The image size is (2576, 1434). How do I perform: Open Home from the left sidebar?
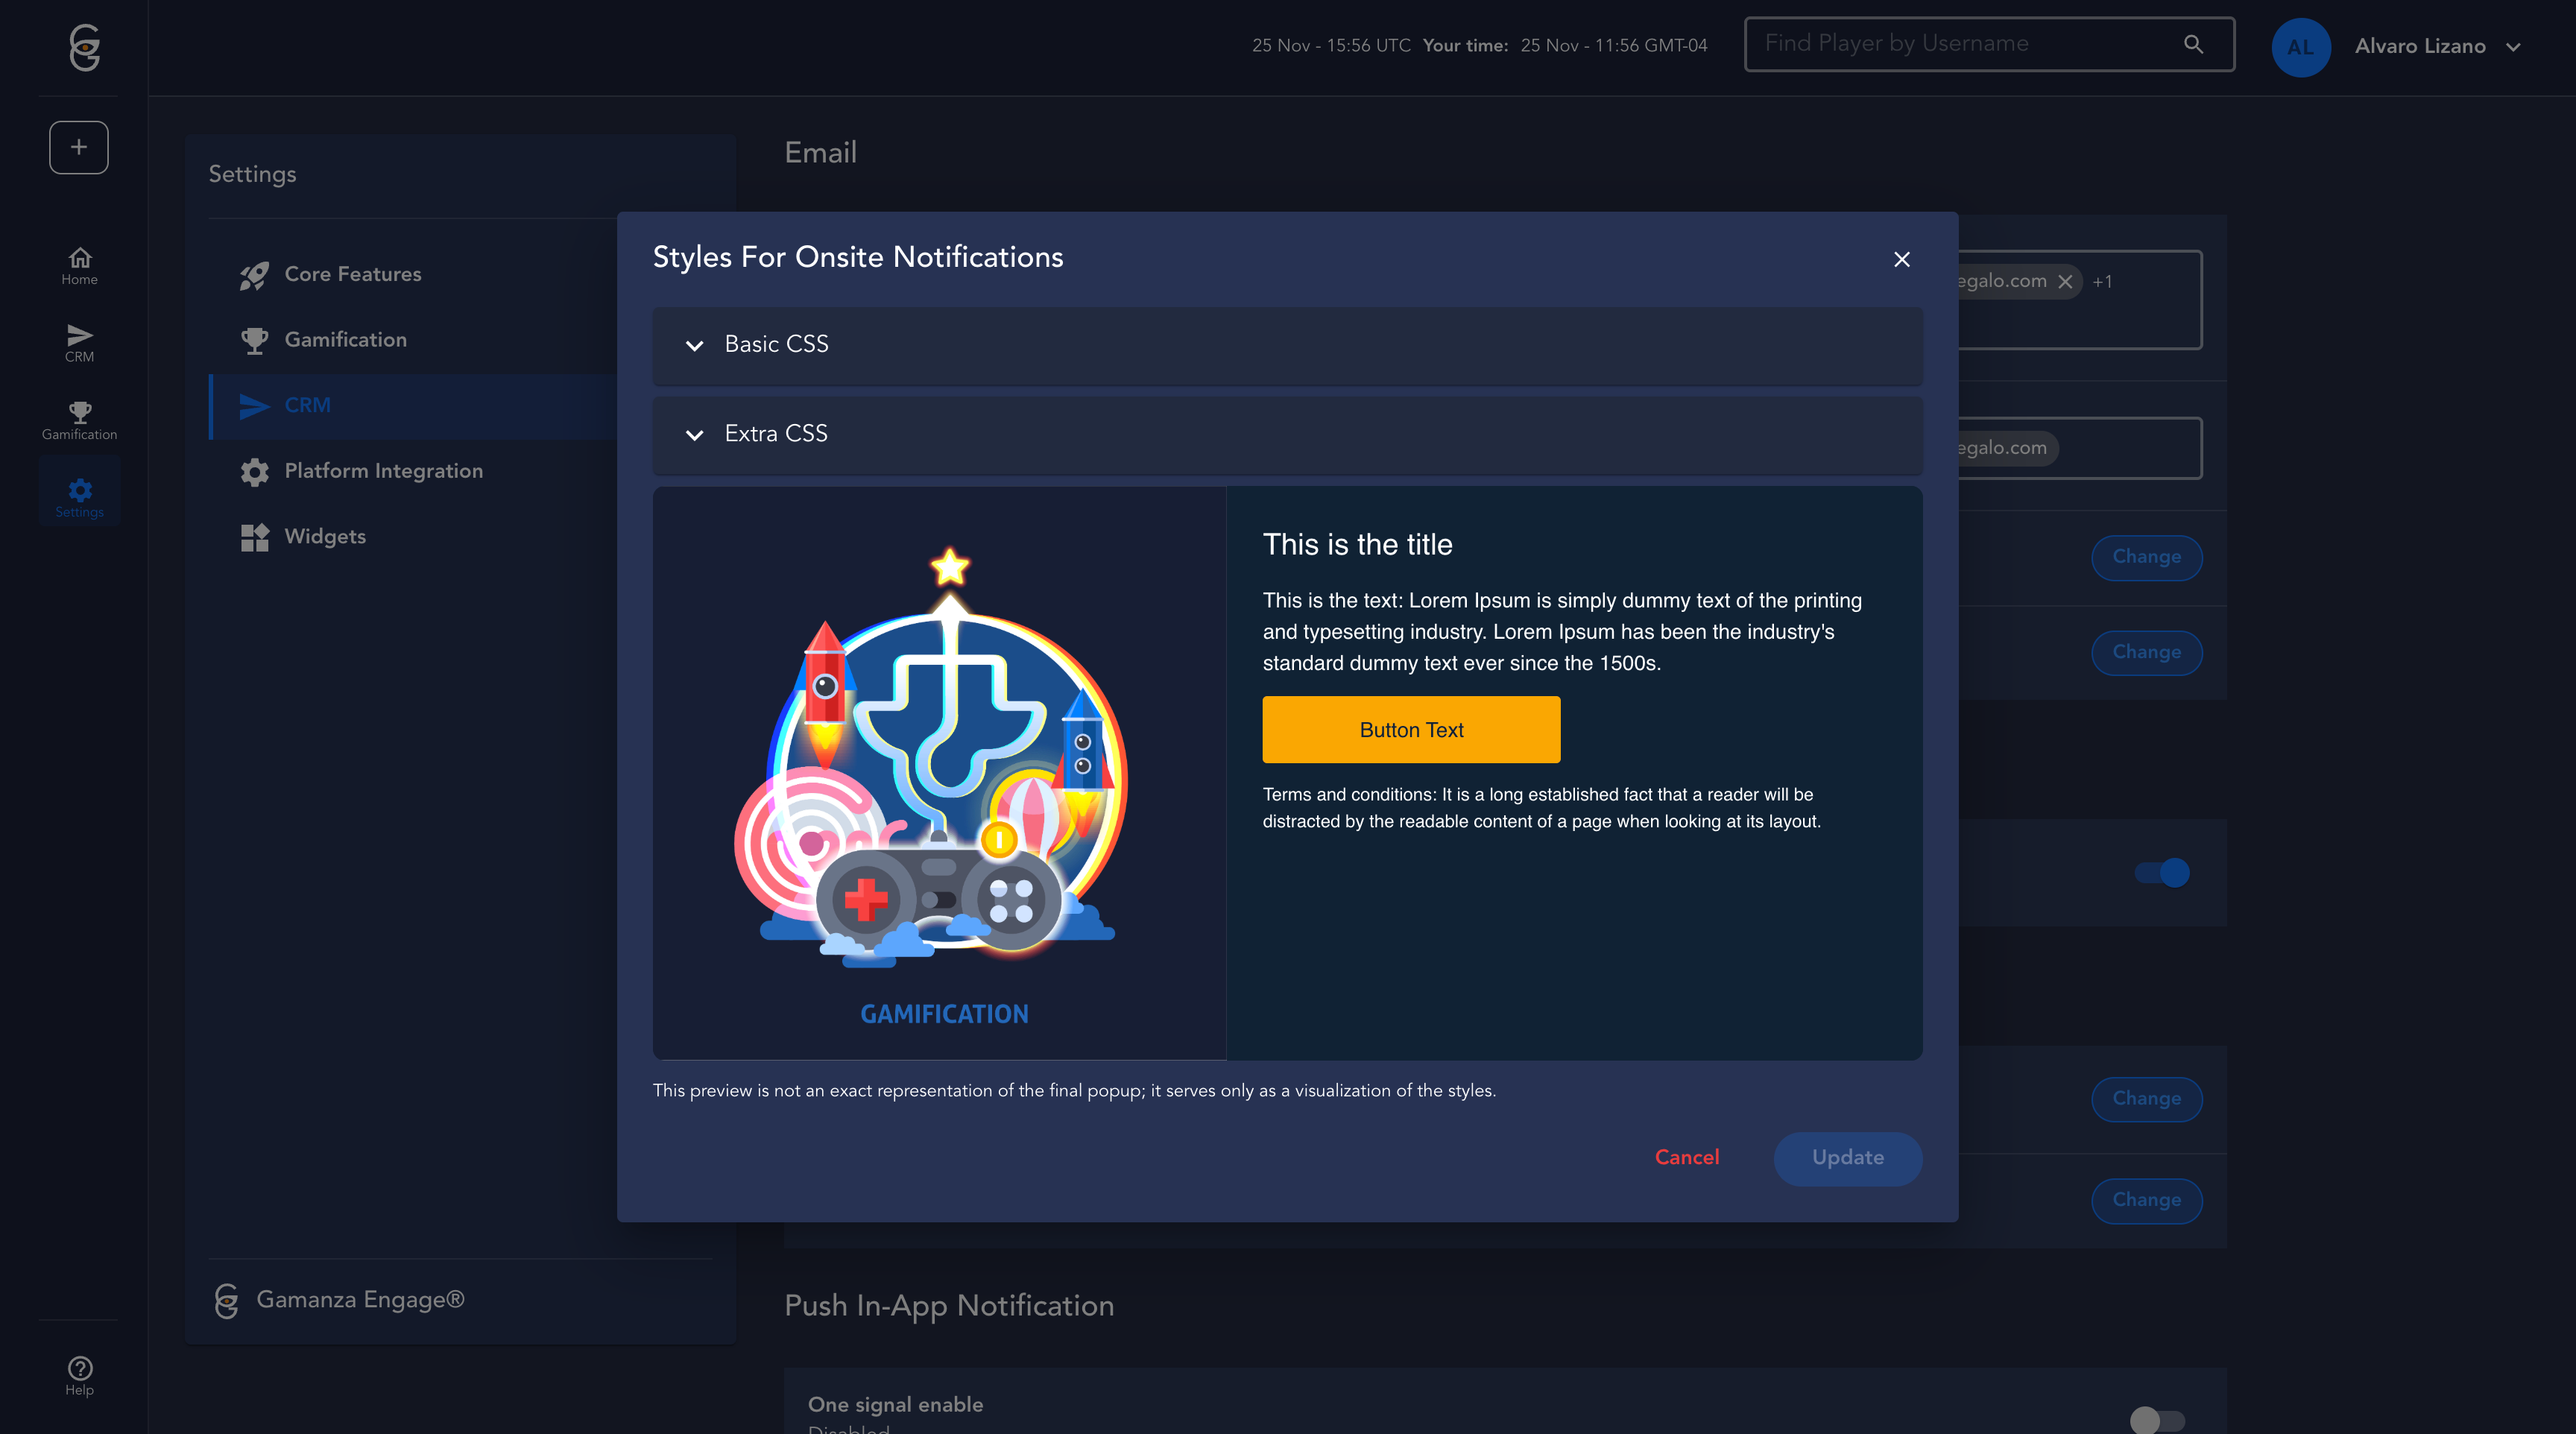coord(79,266)
